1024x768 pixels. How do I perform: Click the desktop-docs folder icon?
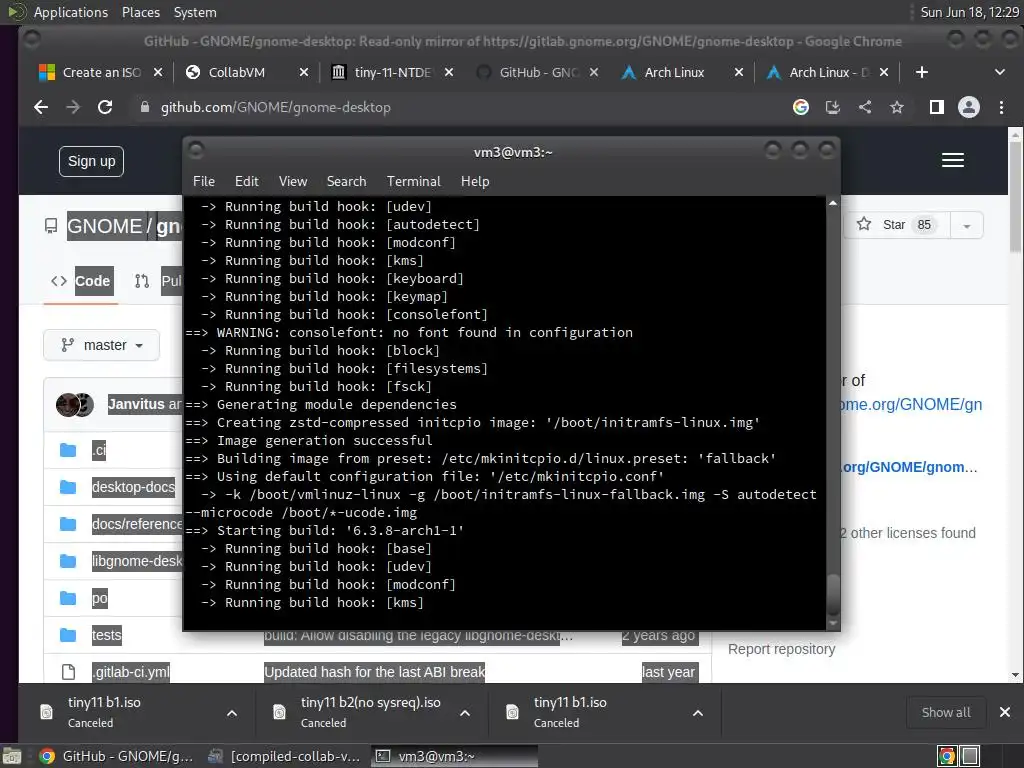pos(68,487)
